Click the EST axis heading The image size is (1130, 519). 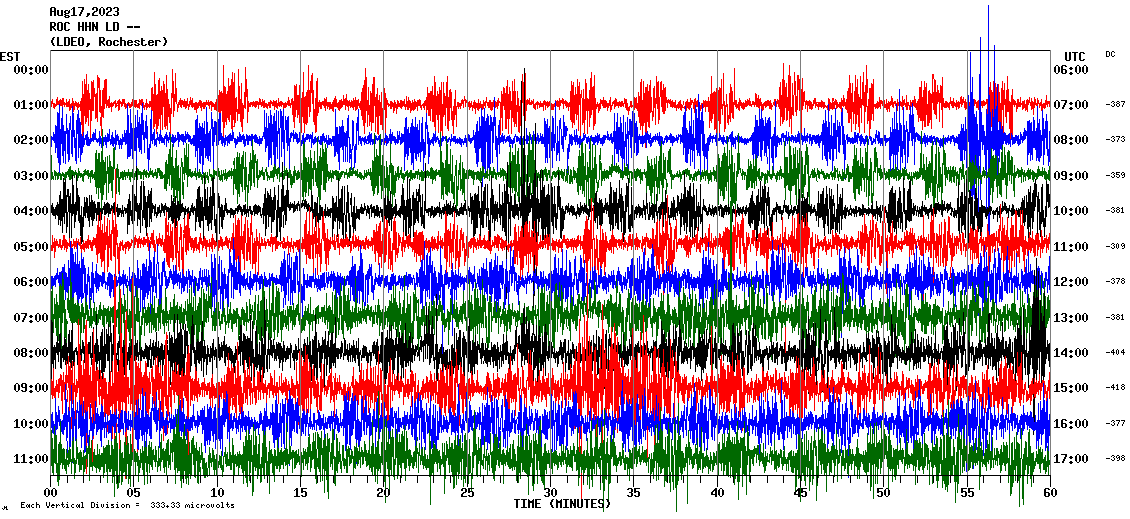point(10,56)
